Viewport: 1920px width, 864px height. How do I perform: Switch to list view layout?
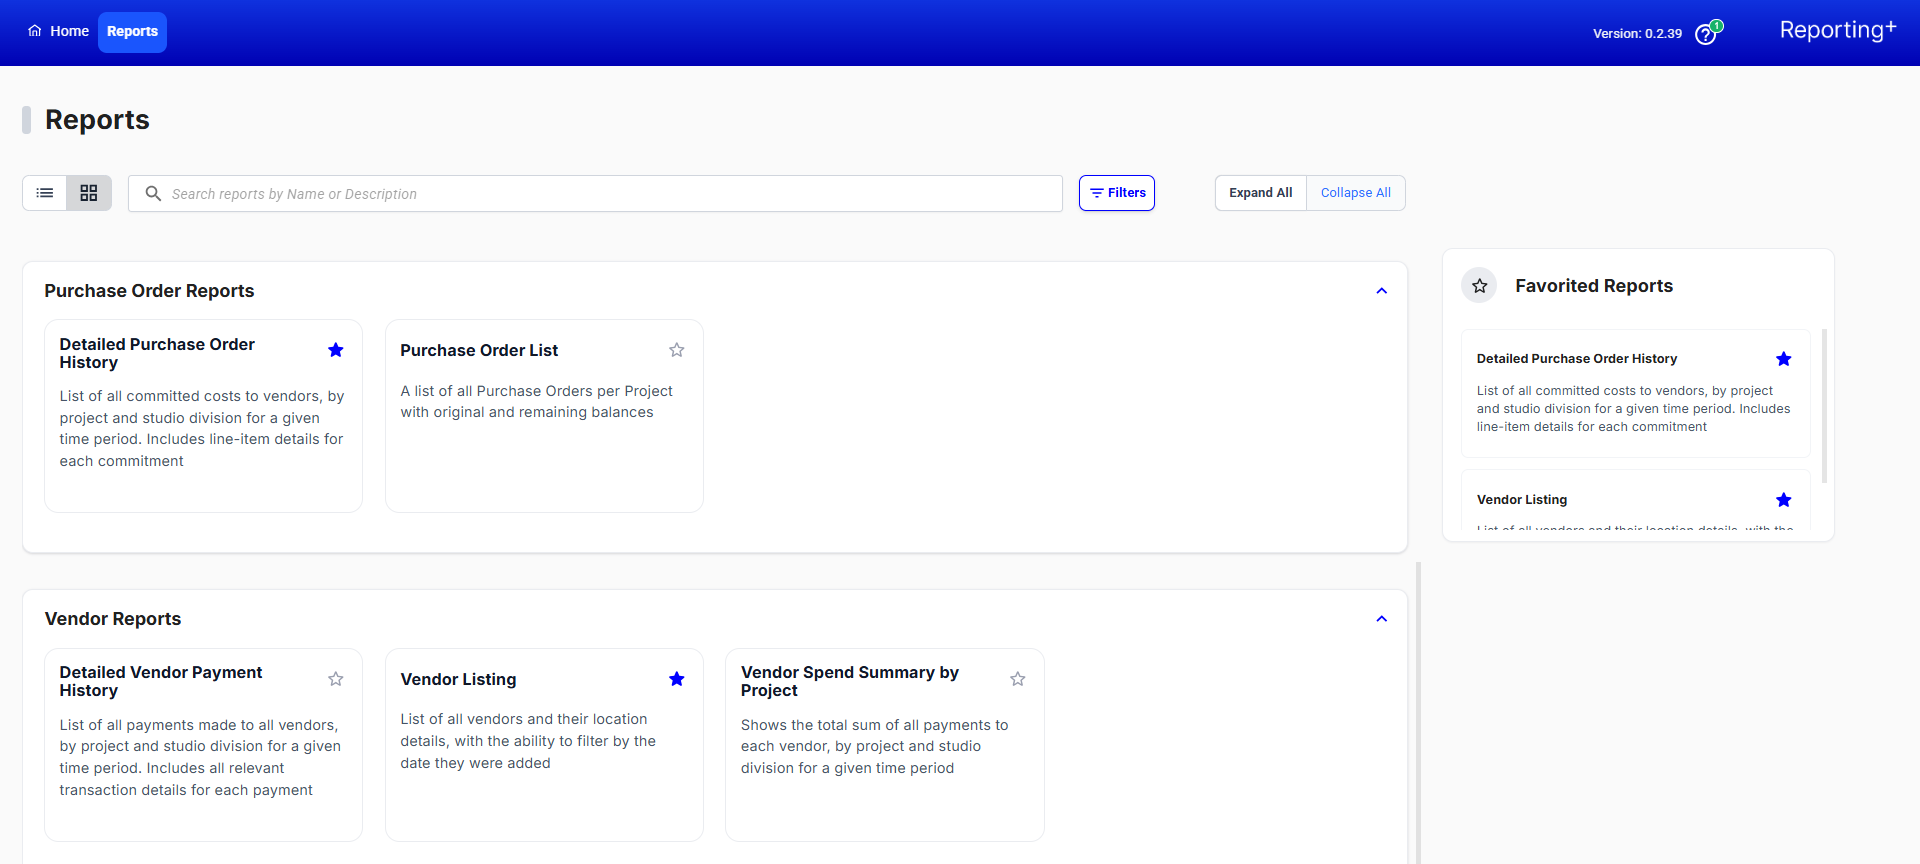pos(45,193)
